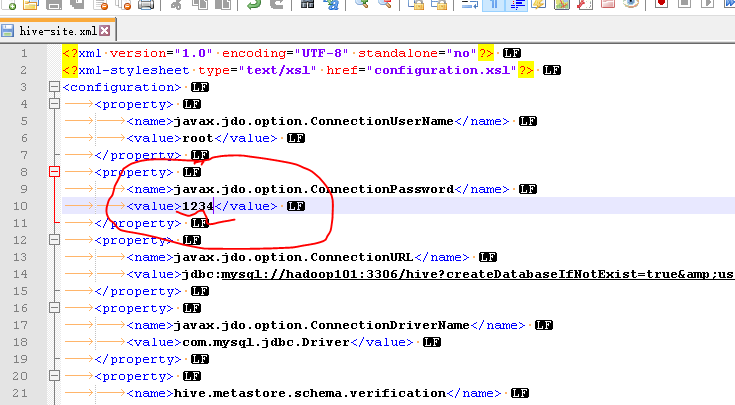Collapse the red-highlighted property fold on line 8
The image size is (735, 405).
54,172
